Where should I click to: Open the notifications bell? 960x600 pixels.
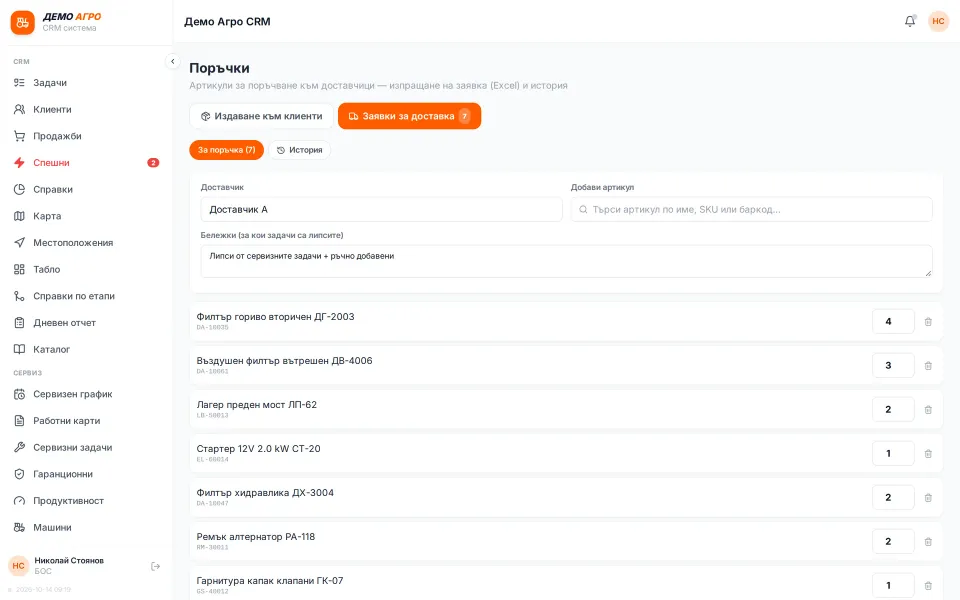click(x=910, y=21)
